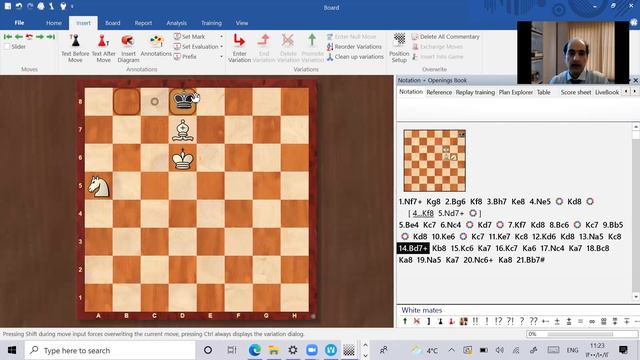This screenshot has height=360, width=640.
Task: Expand Set Mark dropdown
Action: tap(222, 37)
